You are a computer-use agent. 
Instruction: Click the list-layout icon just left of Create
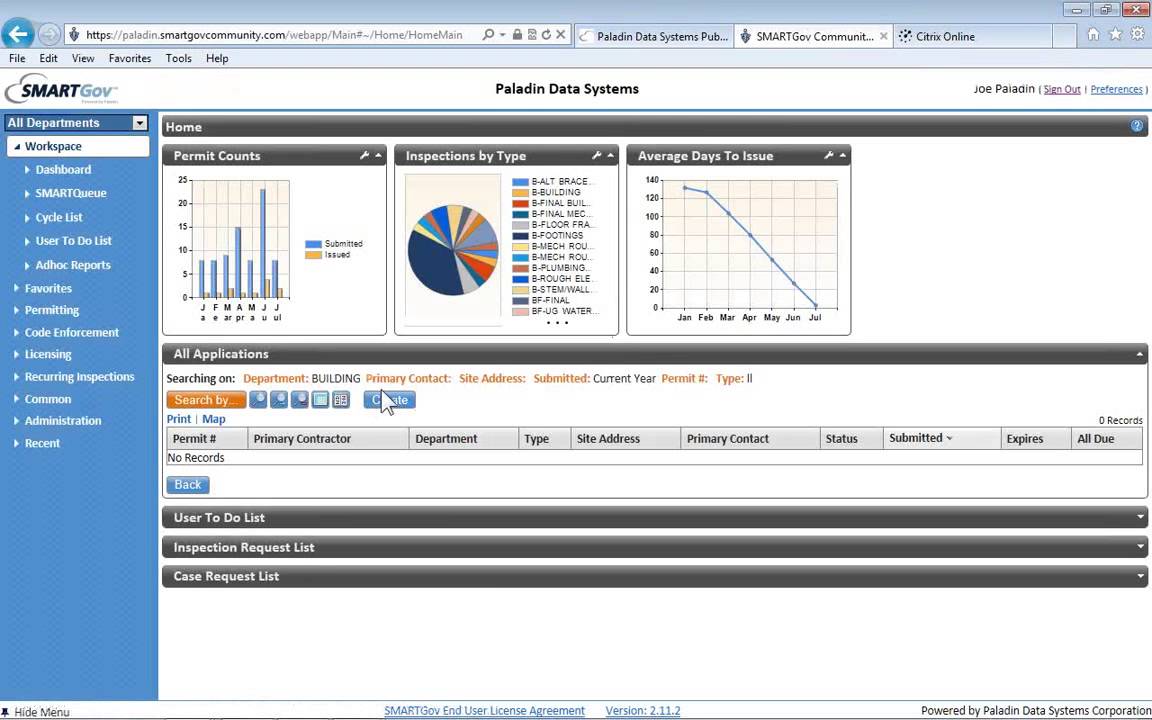click(340, 400)
